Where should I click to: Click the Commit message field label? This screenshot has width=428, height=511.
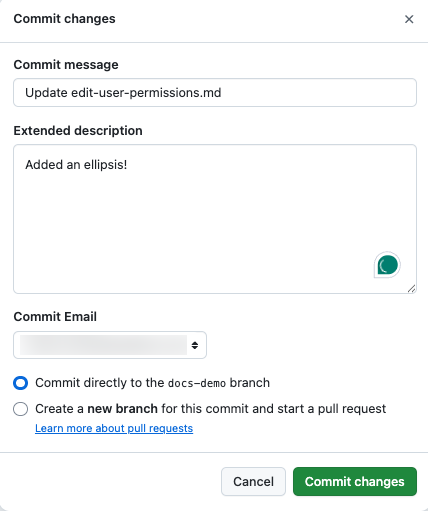(66, 65)
